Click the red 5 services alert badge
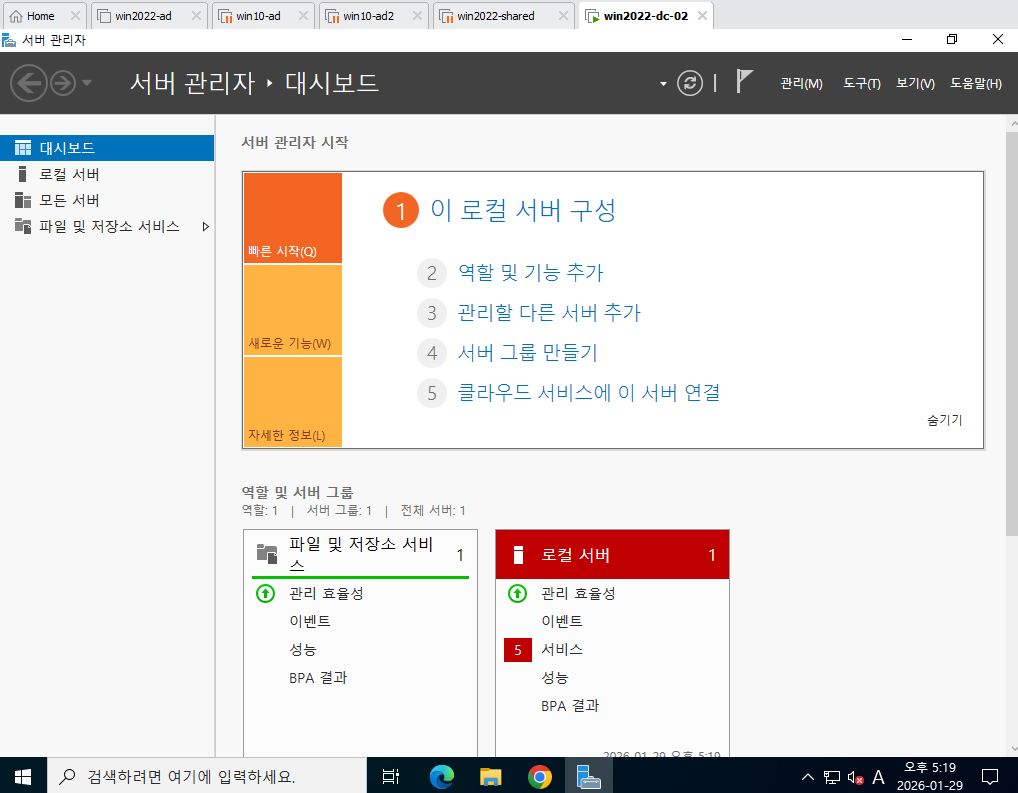 point(517,650)
